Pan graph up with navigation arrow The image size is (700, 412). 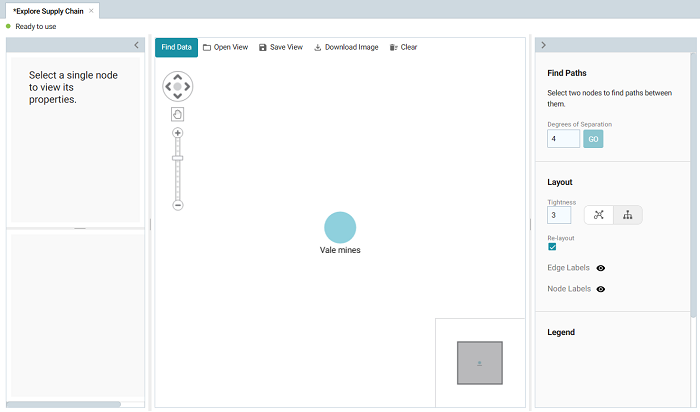pyautogui.click(x=178, y=76)
